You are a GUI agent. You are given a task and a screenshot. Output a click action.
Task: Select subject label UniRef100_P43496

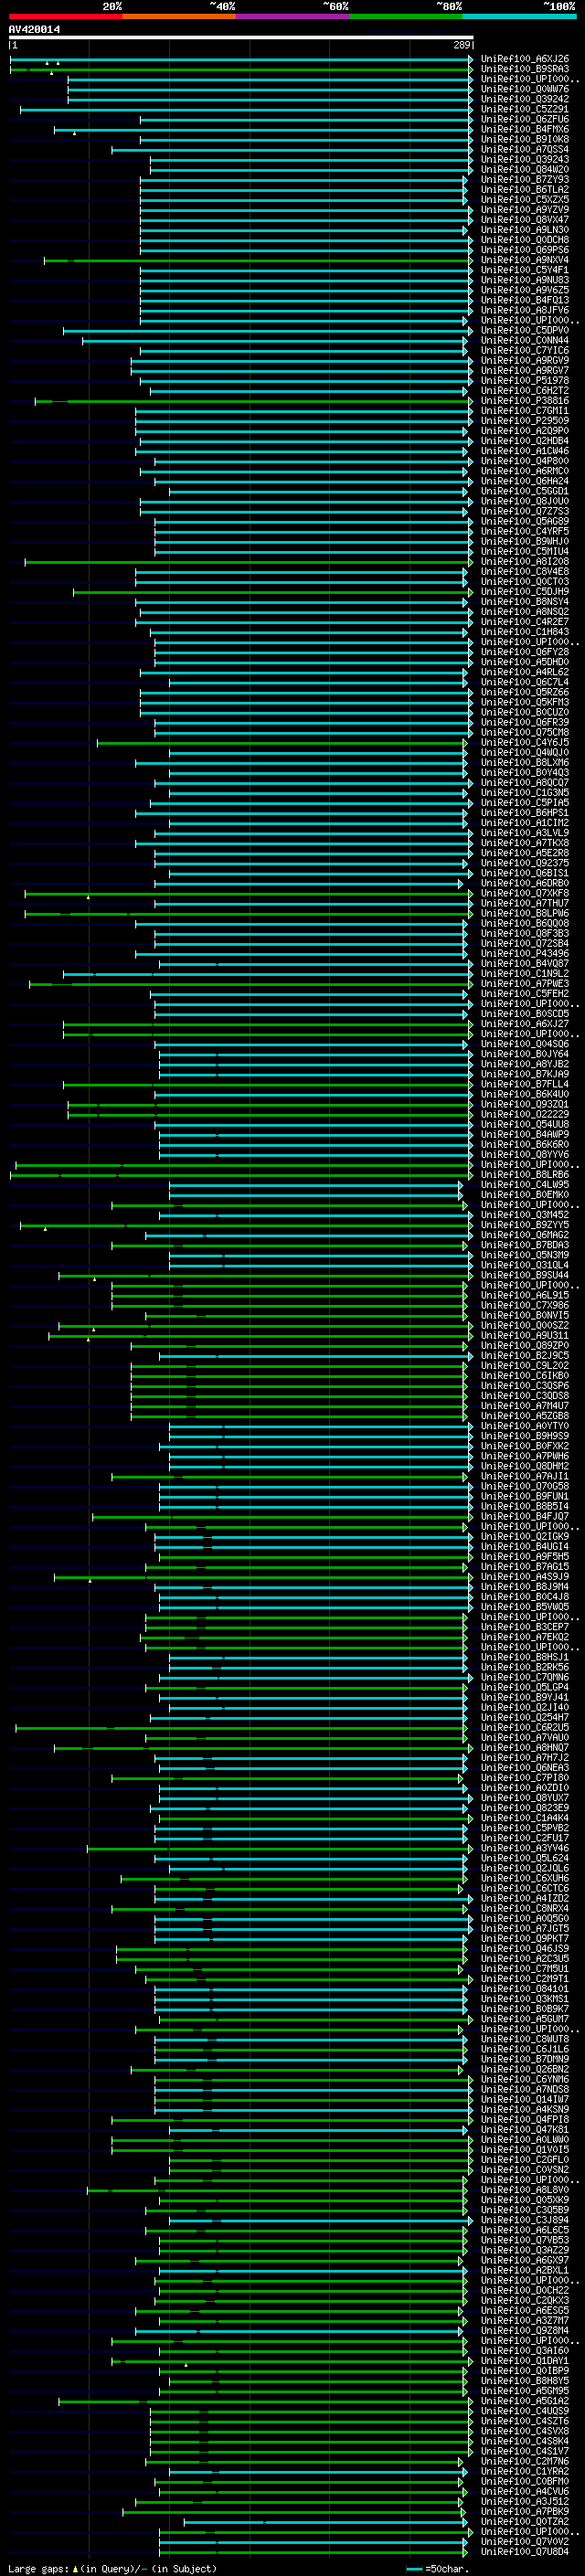point(525,954)
